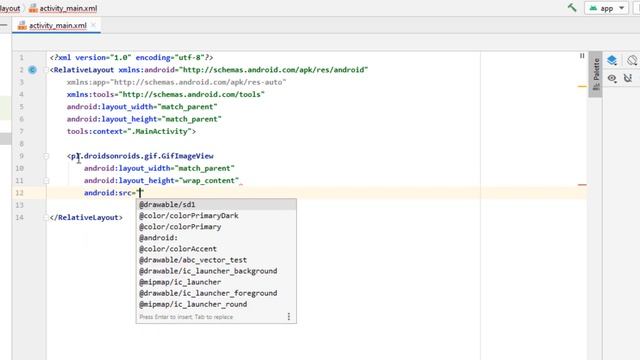Click the red error marker in scrollbar stripe
The image size is (640, 360).
click(582, 185)
